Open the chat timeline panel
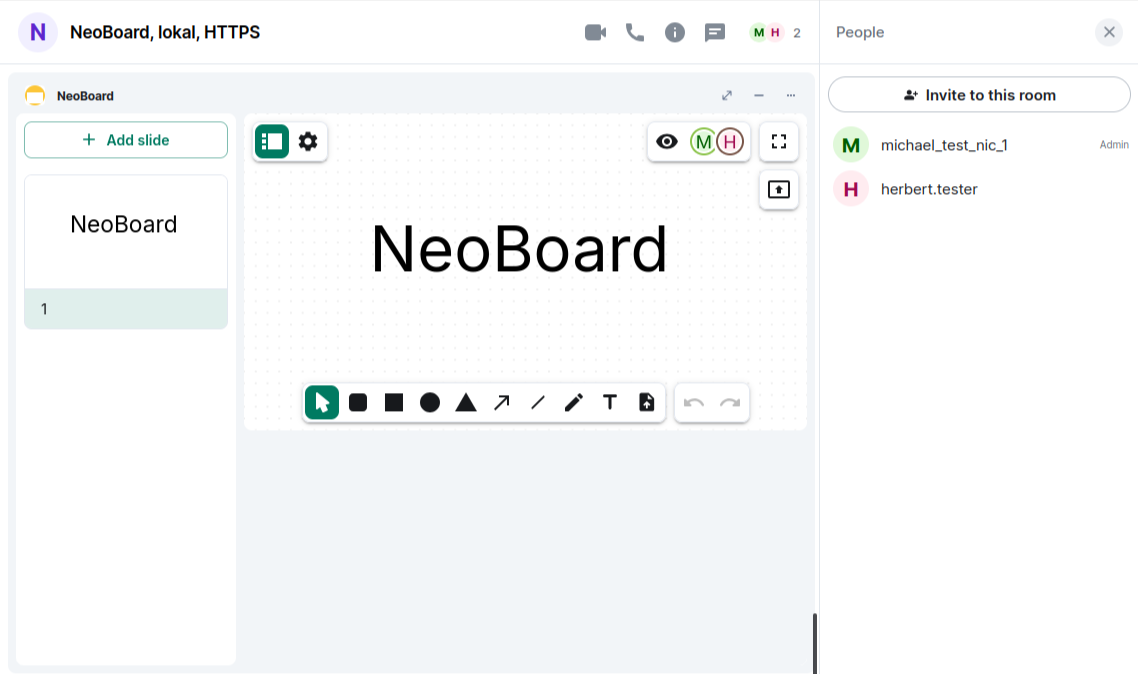This screenshot has width=1138, height=674. click(x=715, y=33)
